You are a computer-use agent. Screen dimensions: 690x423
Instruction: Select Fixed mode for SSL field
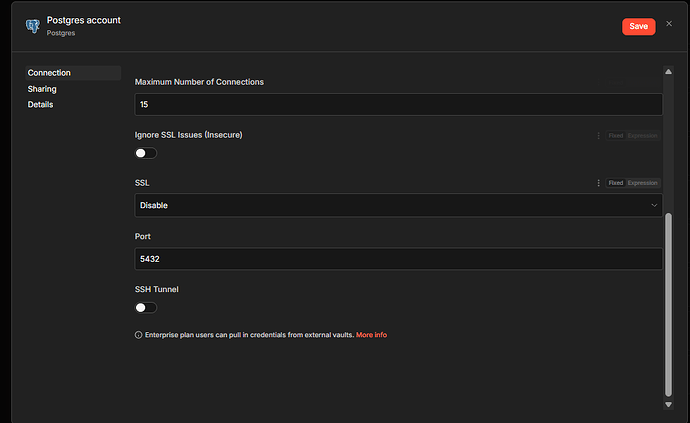pos(616,183)
